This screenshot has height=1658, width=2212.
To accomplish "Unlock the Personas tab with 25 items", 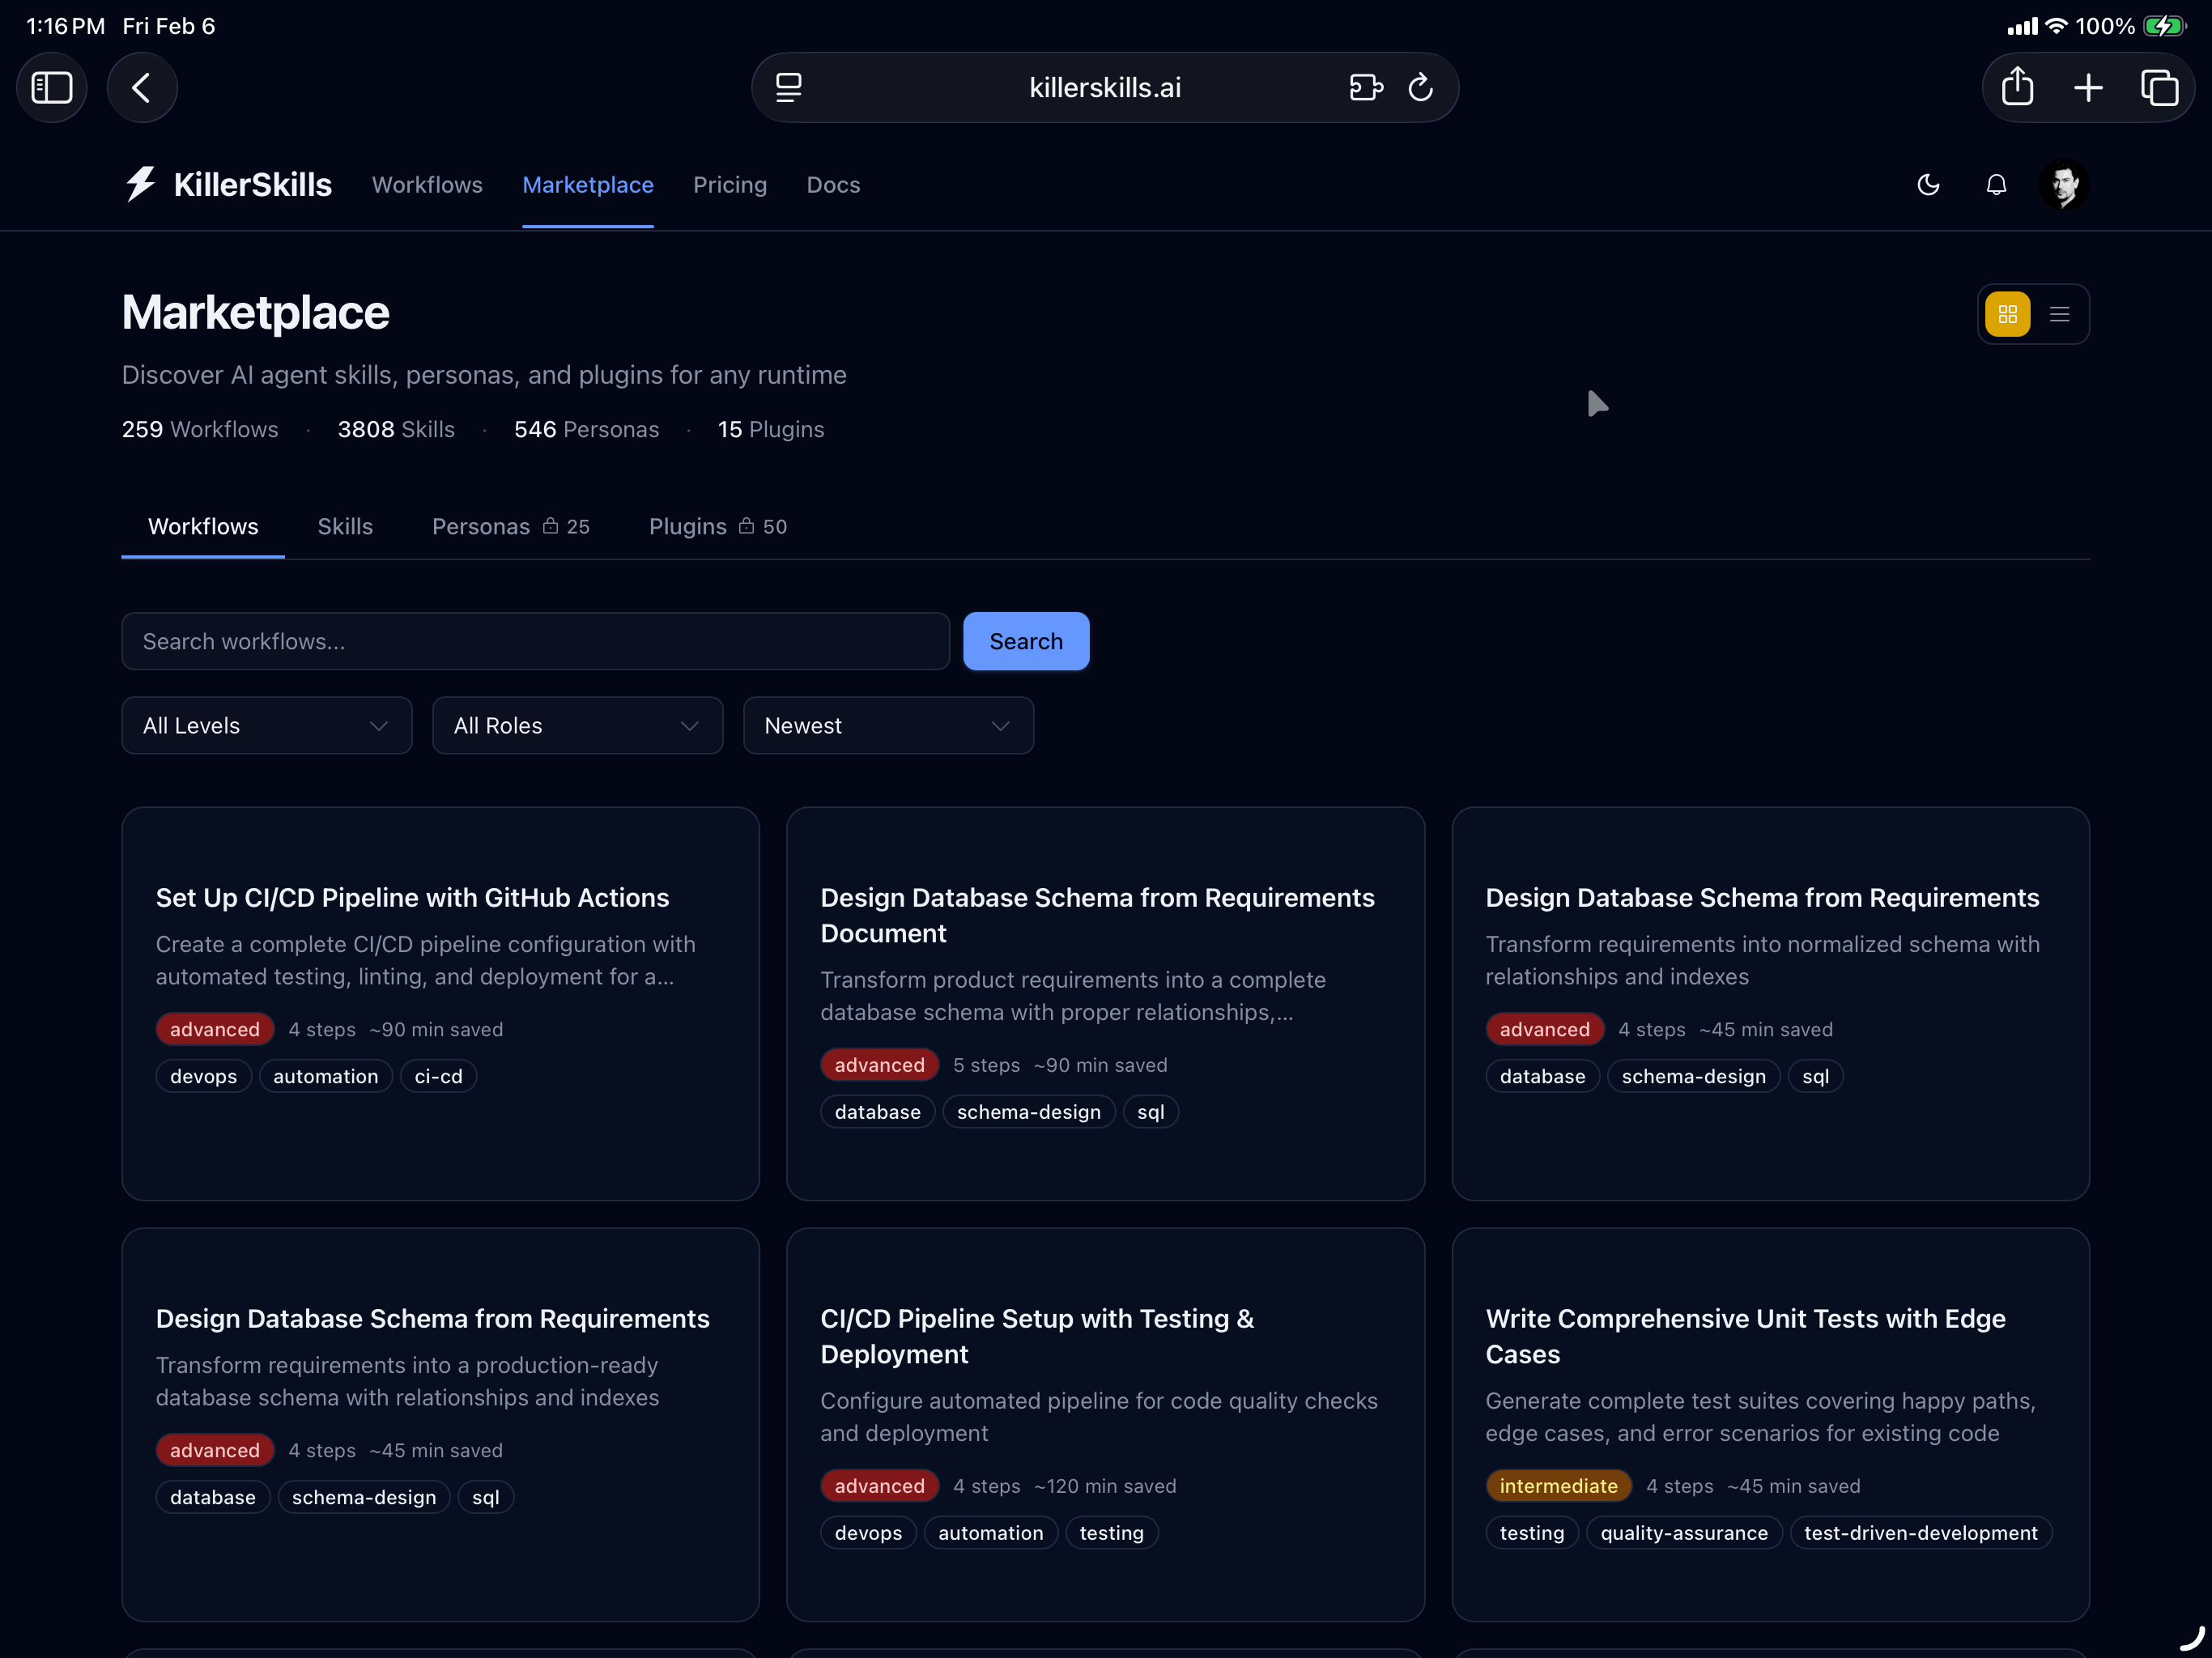I will pyautogui.click(x=511, y=526).
